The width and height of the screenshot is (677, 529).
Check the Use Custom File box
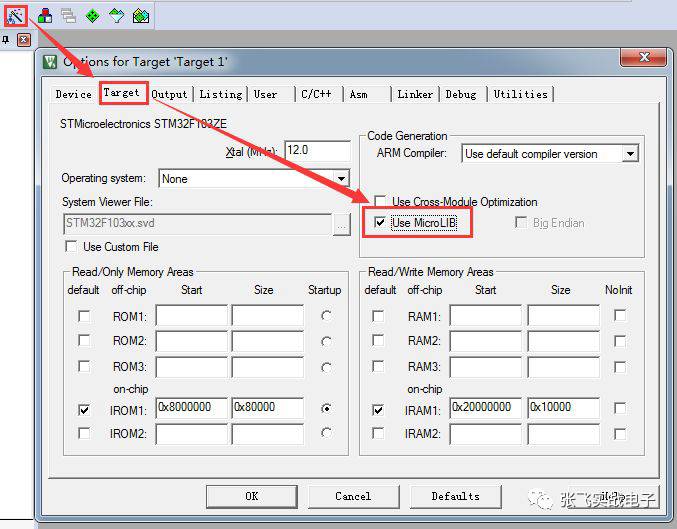(x=71, y=247)
